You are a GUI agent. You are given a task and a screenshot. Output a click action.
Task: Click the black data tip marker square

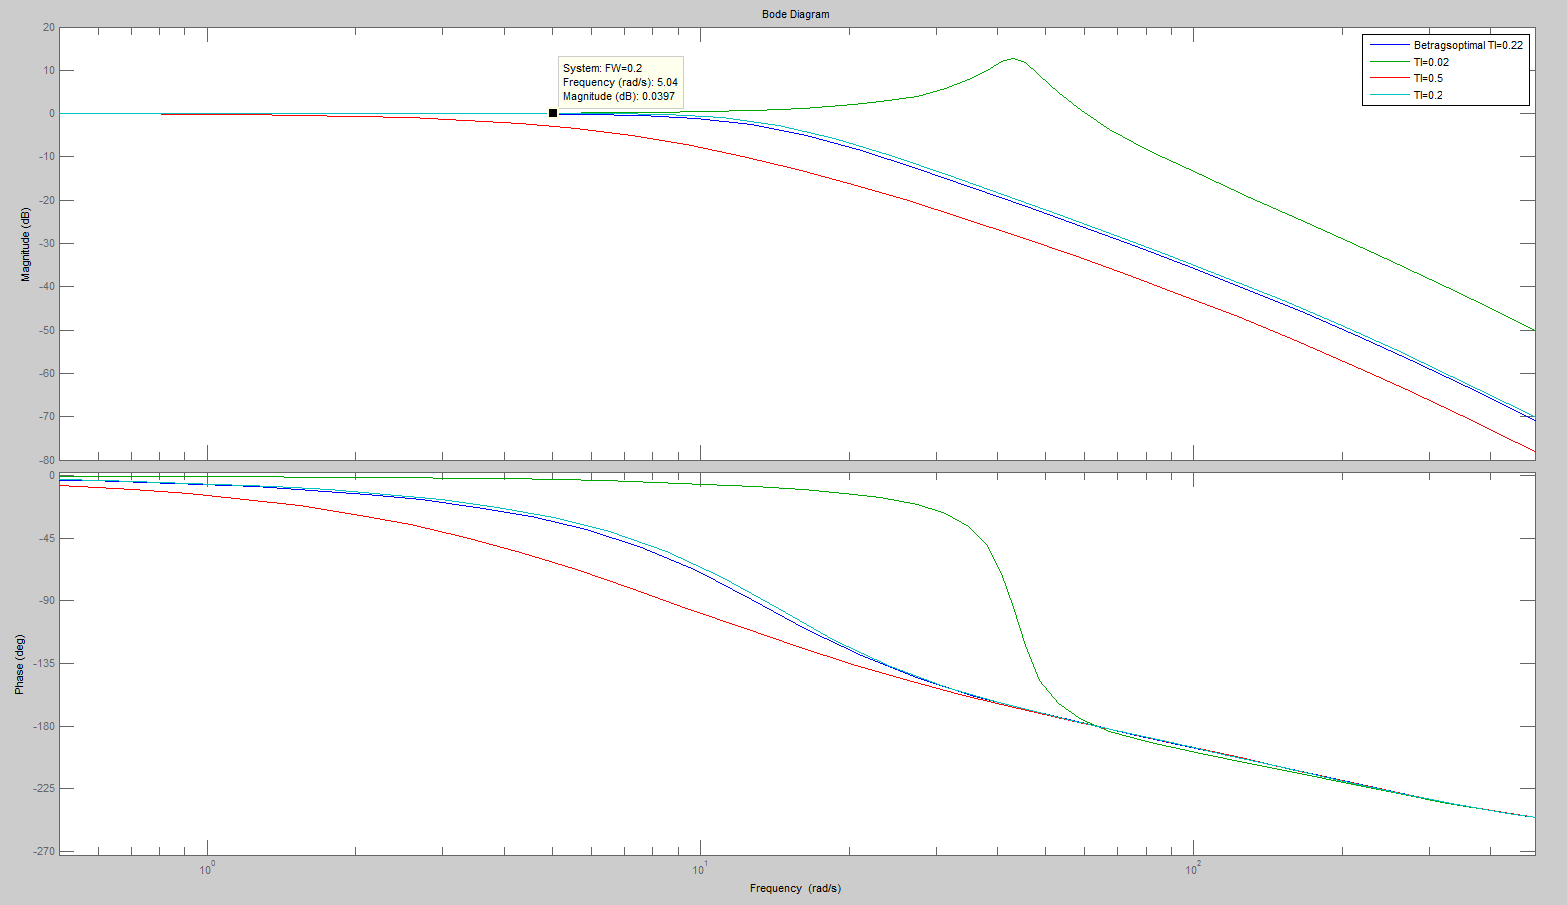point(553,113)
